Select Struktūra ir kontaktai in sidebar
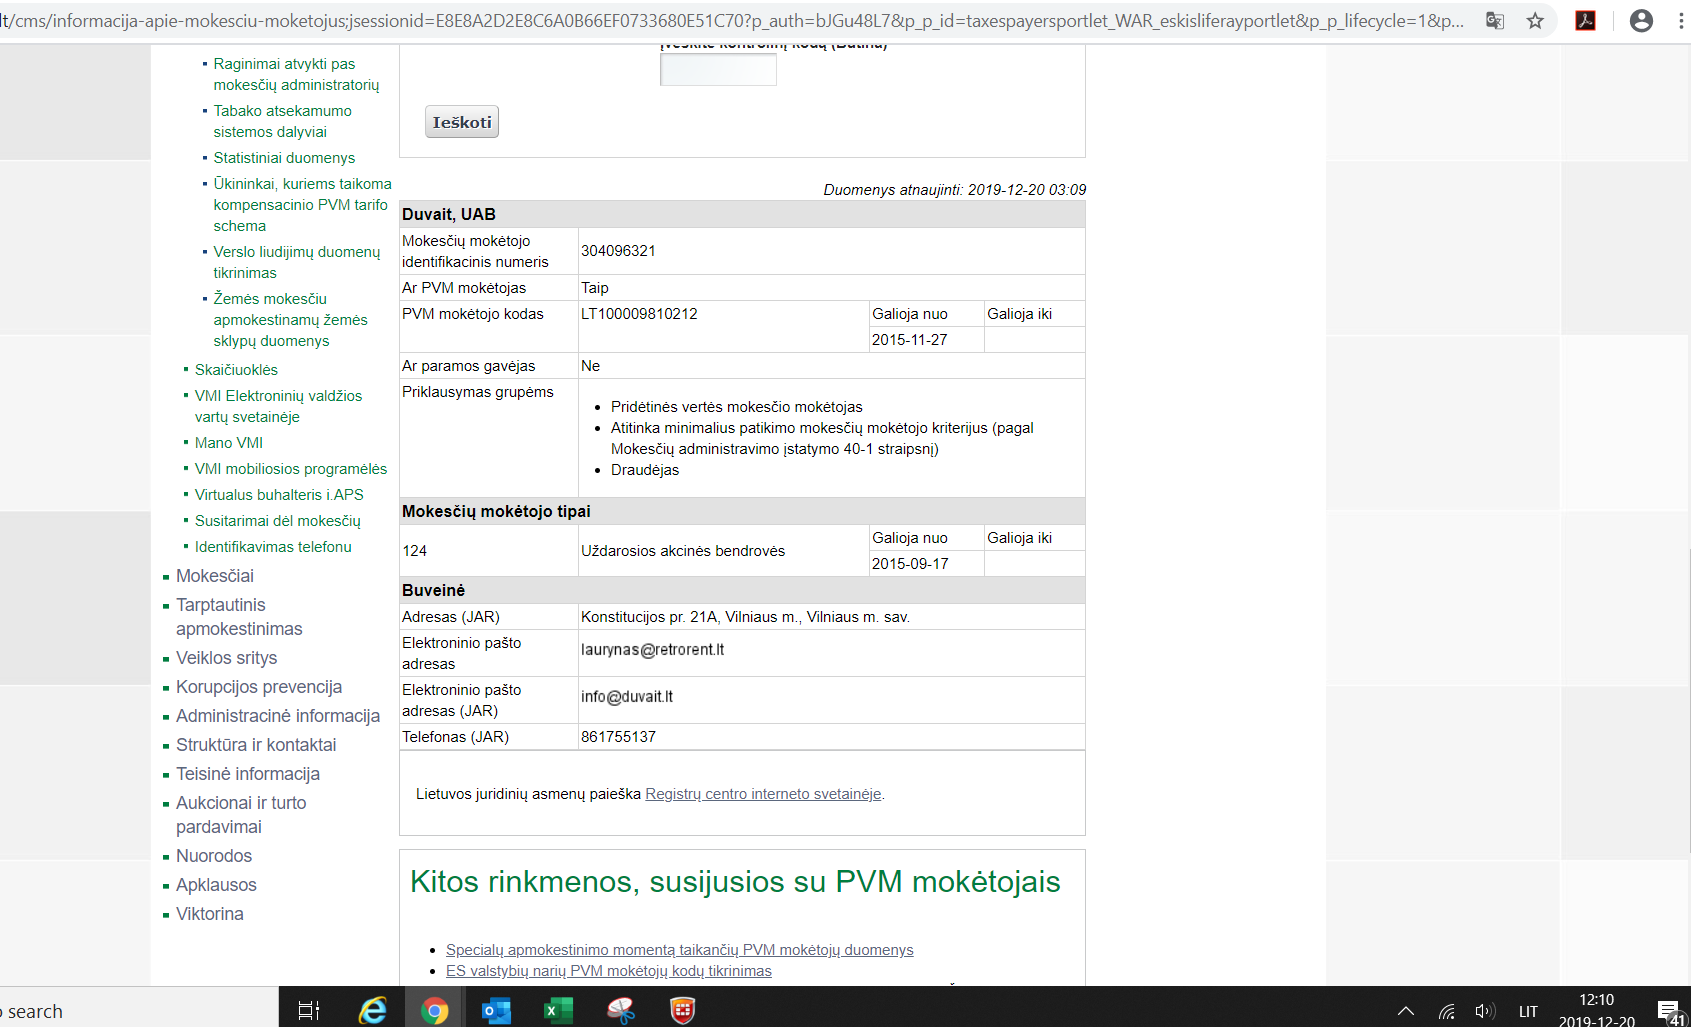 [256, 745]
